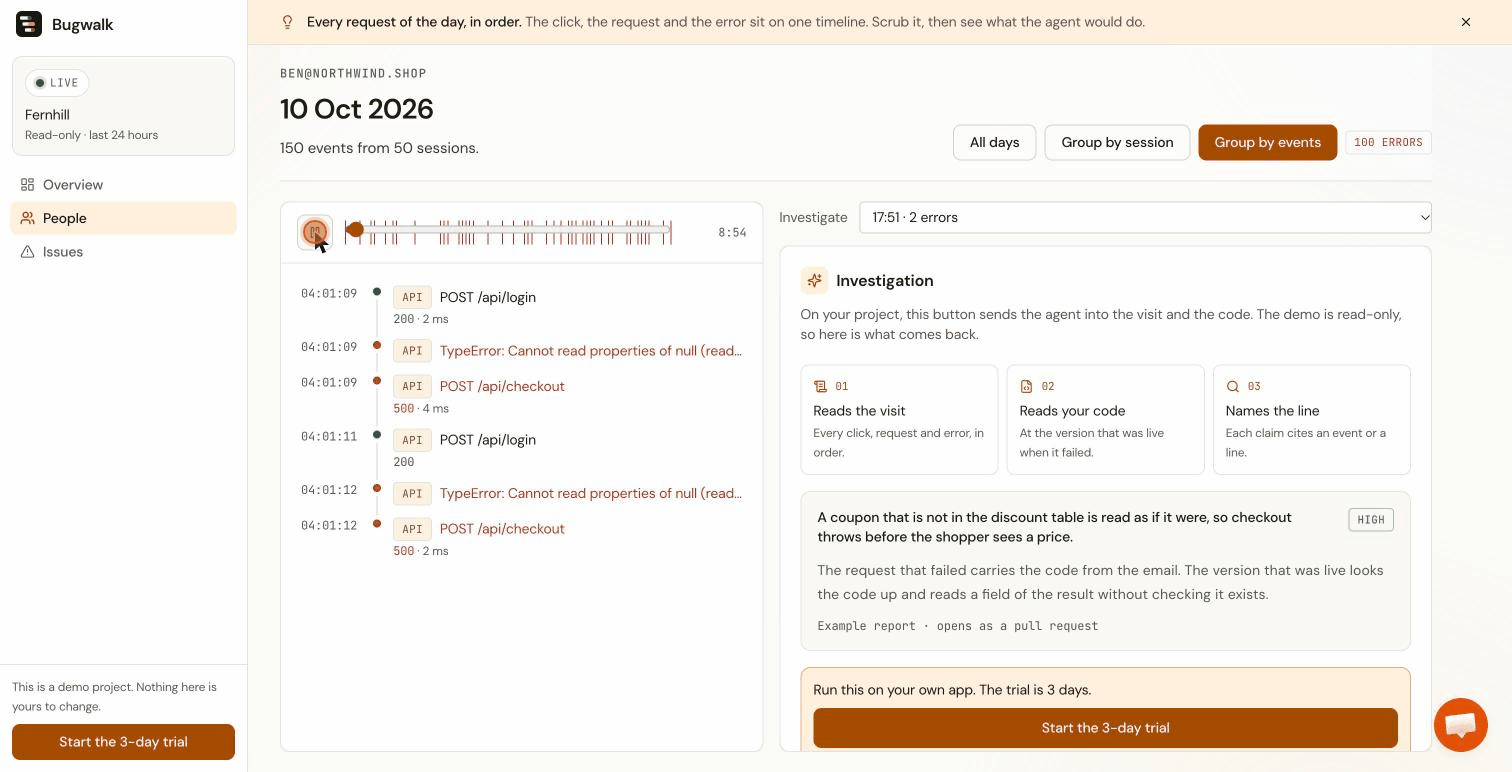Click the ben@northwind.shop label
The width and height of the screenshot is (1512, 772).
pos(353,73)
